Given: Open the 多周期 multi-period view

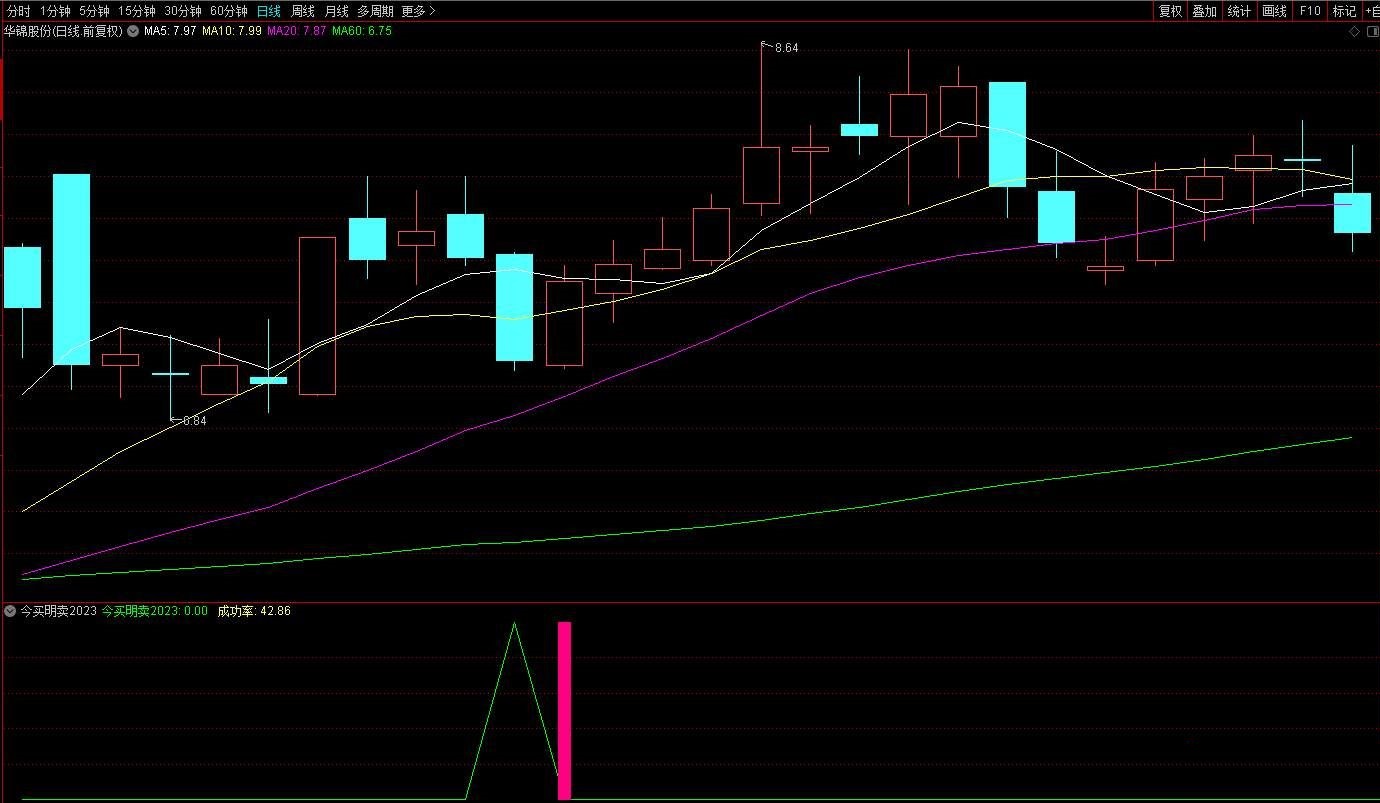Looking at the screenshot, I should (375, 11).
